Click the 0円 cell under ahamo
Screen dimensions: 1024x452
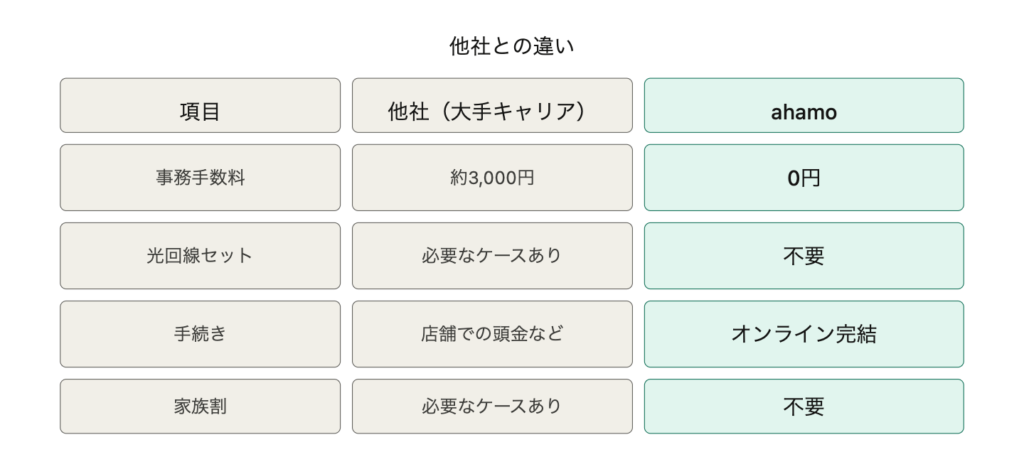[x=803, y=178]
